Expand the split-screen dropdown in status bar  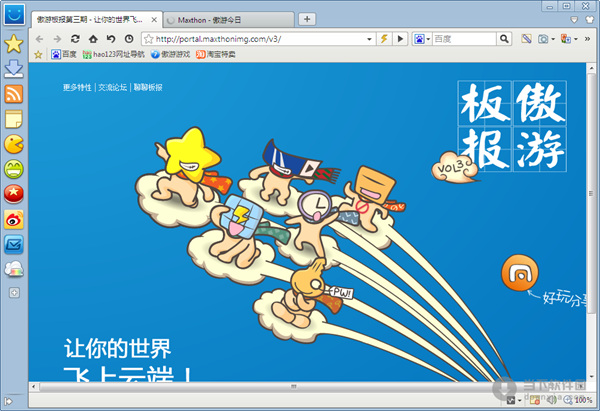point(520,401)
